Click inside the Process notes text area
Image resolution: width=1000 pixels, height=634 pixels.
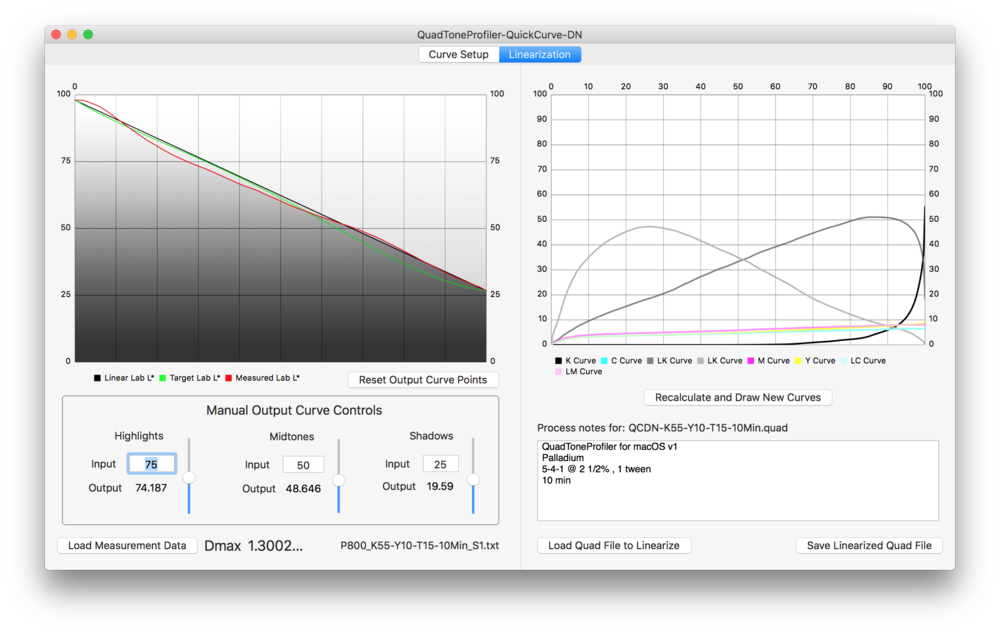click(738, 480)
